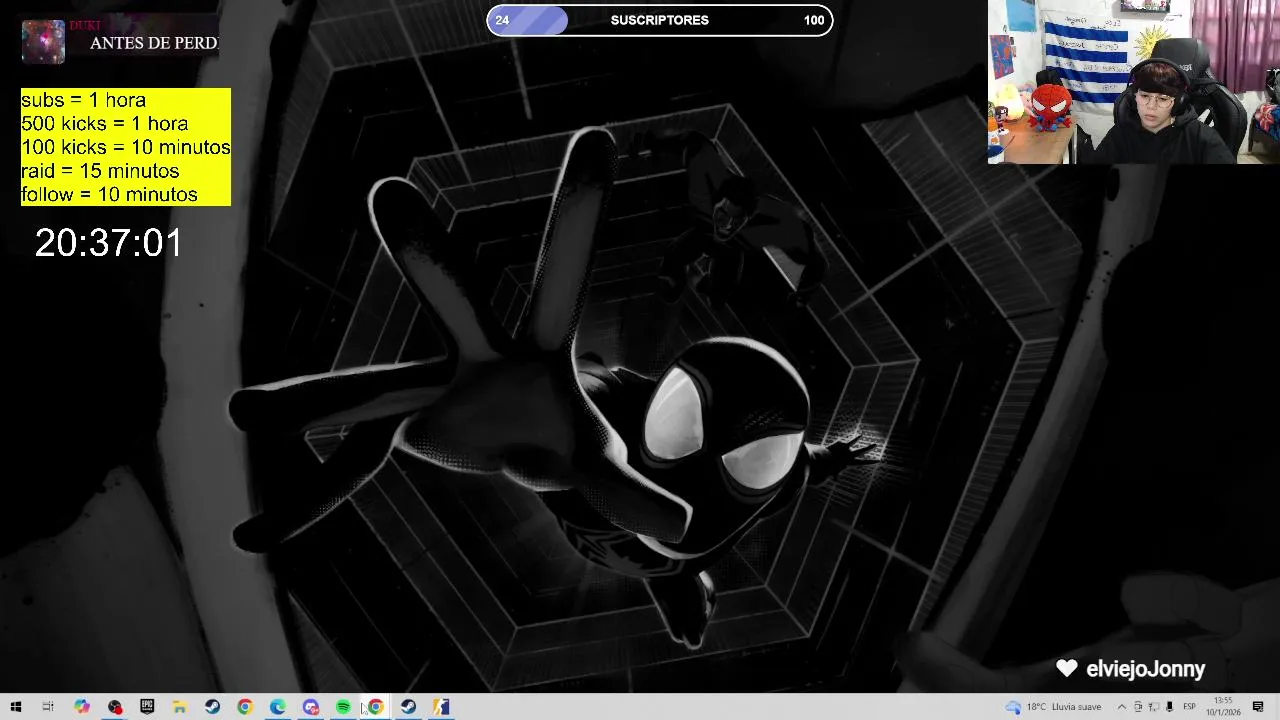
Task: Open the Steam icon beside File Explorer
Action: (x=212, y=707)
